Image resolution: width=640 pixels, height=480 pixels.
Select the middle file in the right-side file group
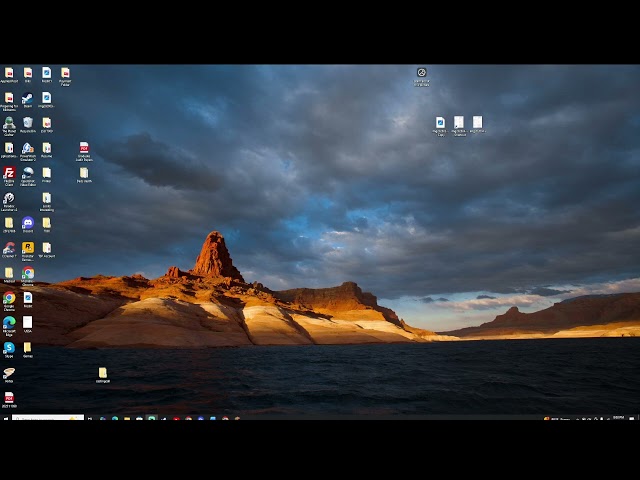(x=459, y=125)
